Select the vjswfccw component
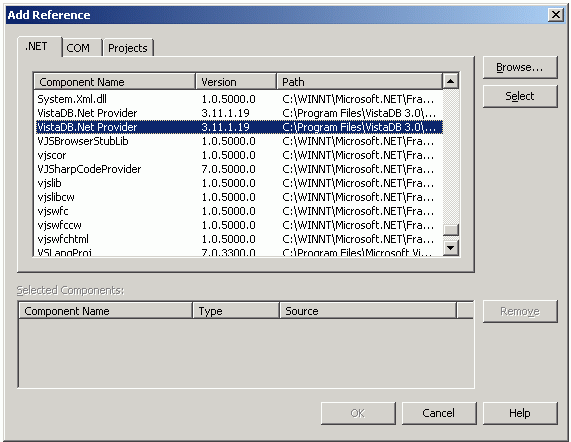The image size is (571, 442). (239, 225)
